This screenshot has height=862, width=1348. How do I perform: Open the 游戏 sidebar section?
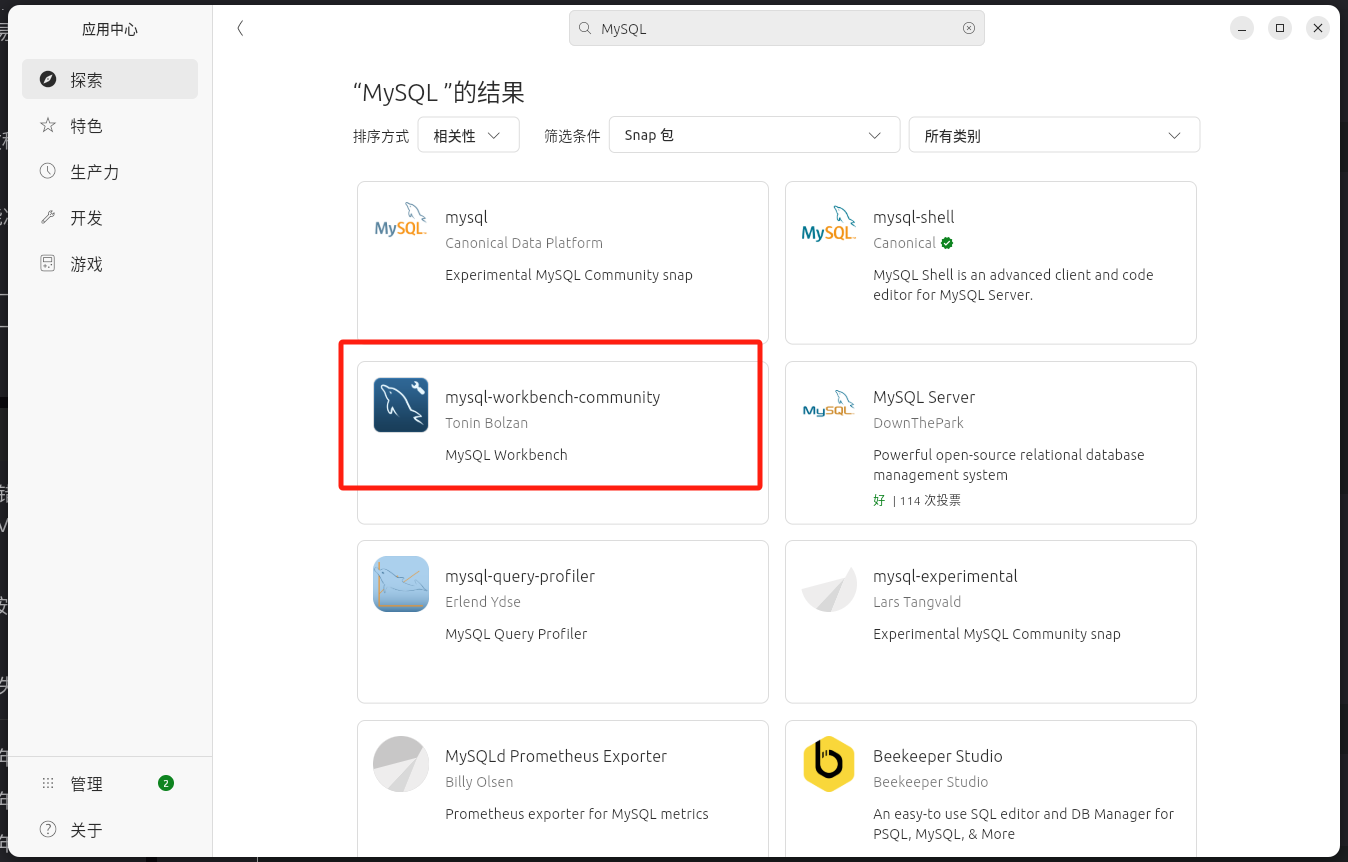pos(110,263)
